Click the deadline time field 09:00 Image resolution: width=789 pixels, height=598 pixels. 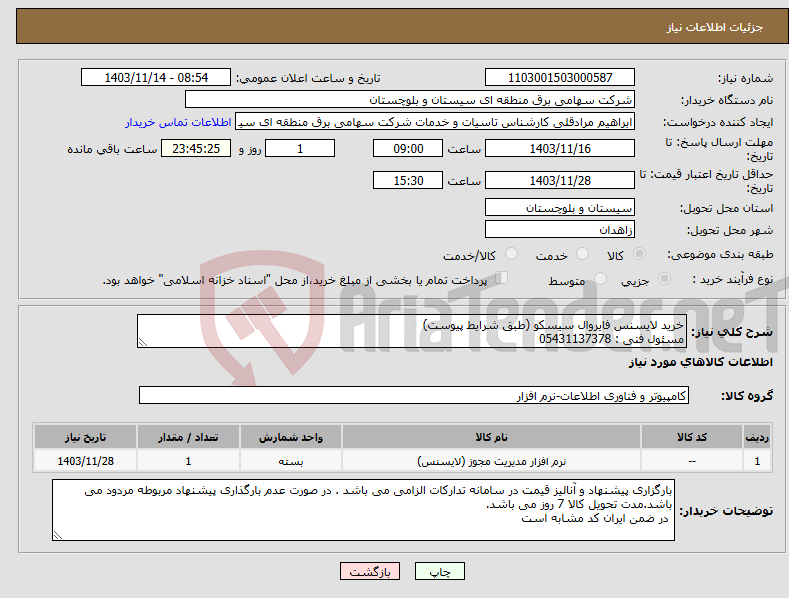(x=408, y=148)
